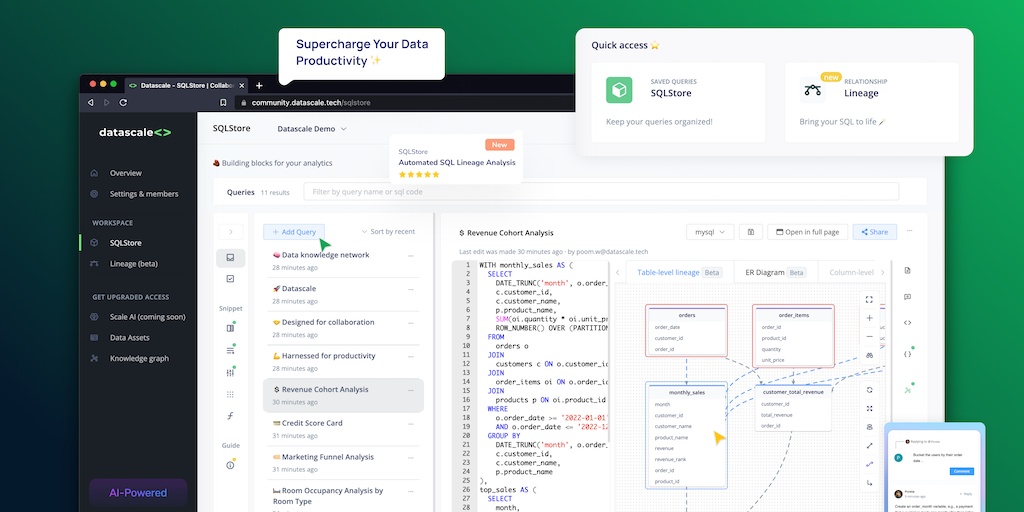Switch to Column-level tab

coord(851,272)
